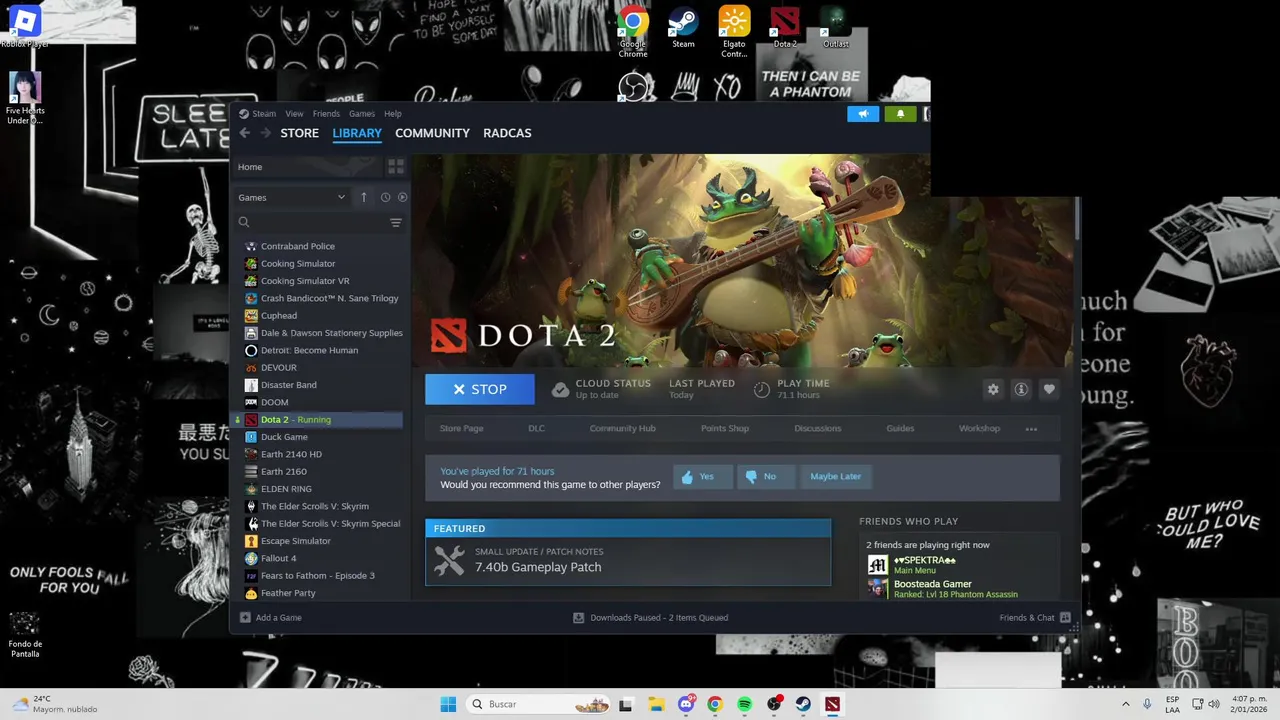Viewport: 1280px width, 720px height.
Task: Recommend the game with the Yes thumbs-up
Action: 702,476
